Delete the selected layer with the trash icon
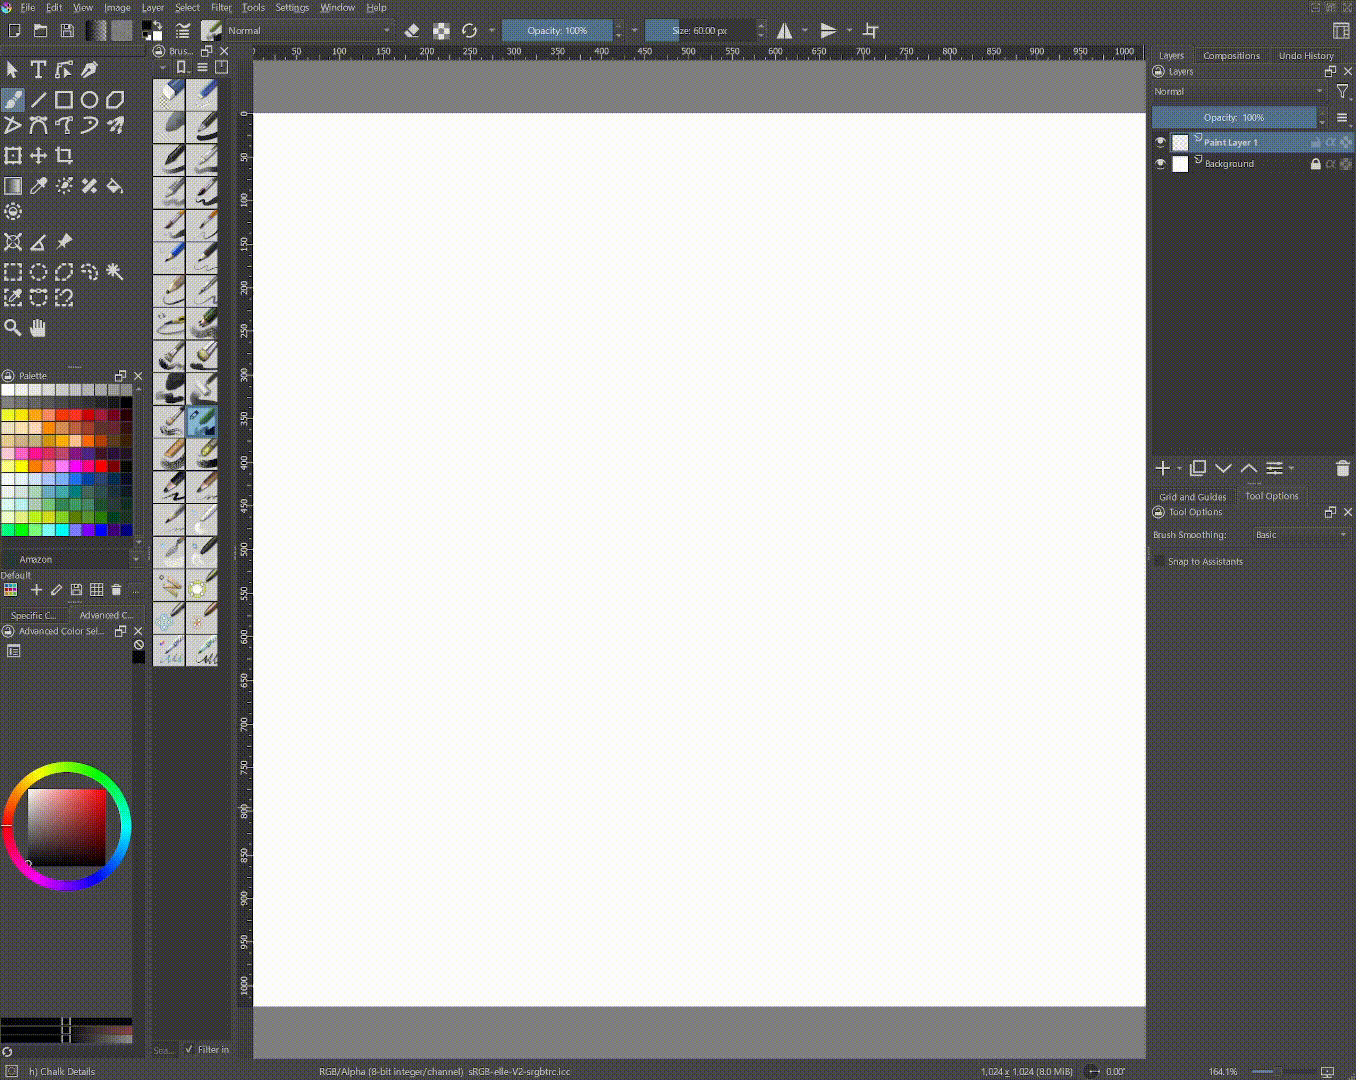 [x=1342, y=468]
